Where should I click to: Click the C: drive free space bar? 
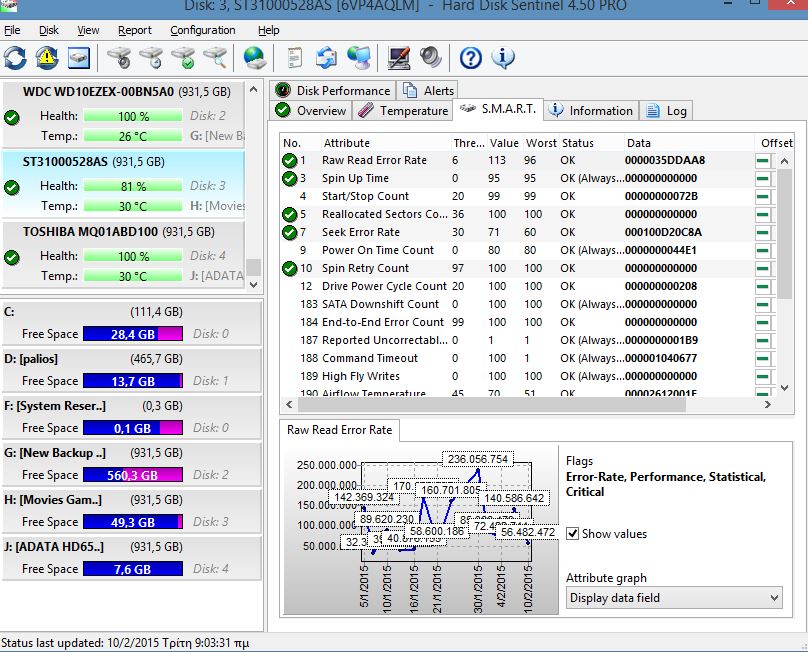[132, 334]
